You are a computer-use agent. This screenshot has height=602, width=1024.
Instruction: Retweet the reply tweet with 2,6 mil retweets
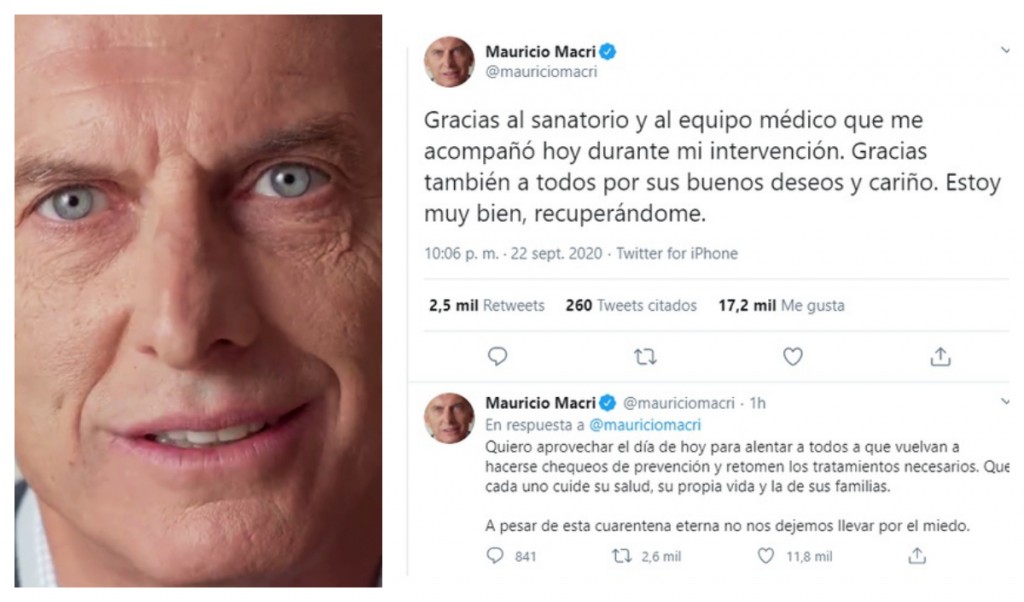coord(621,556)
